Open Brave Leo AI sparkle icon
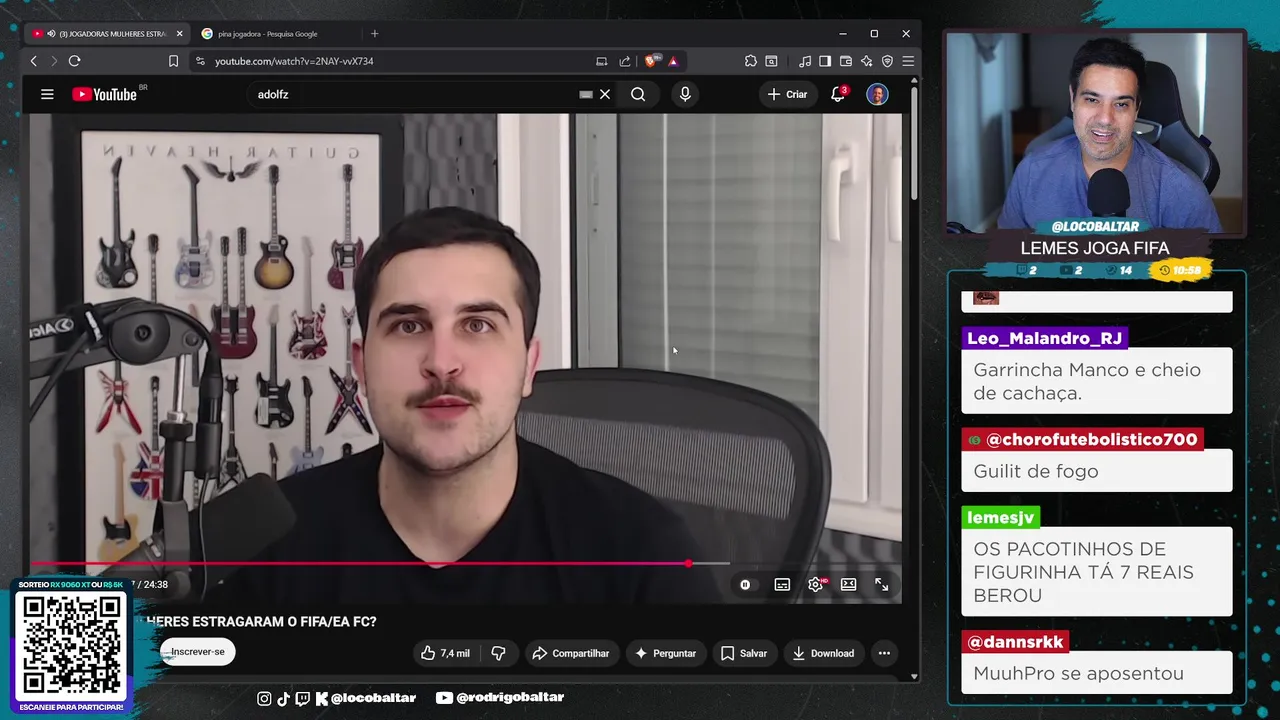Image resolution: width=1280 pixels, height=720 pixels. coord(866,61)
